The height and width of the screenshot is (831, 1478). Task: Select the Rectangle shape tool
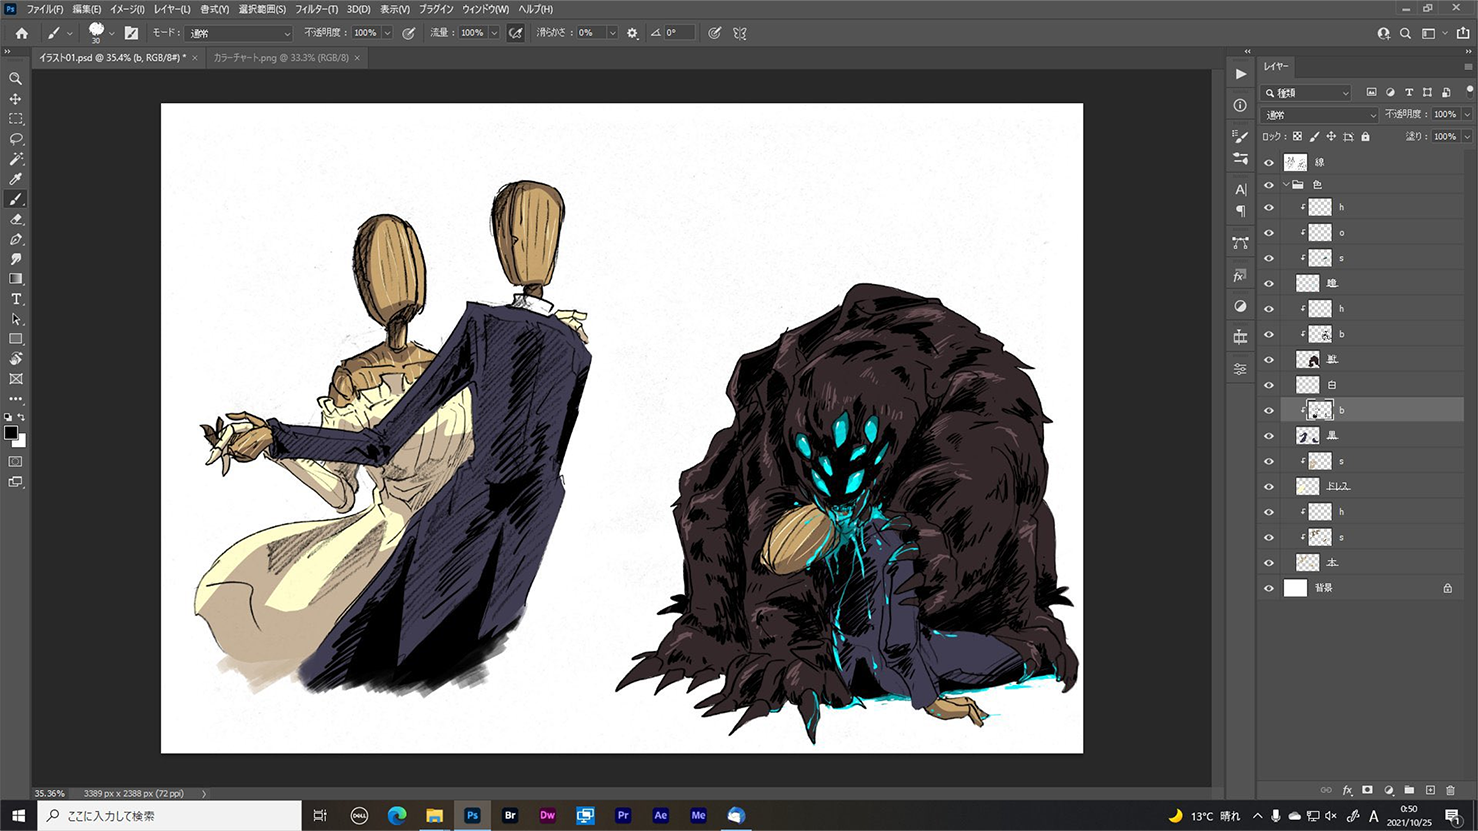pos(15,339)
